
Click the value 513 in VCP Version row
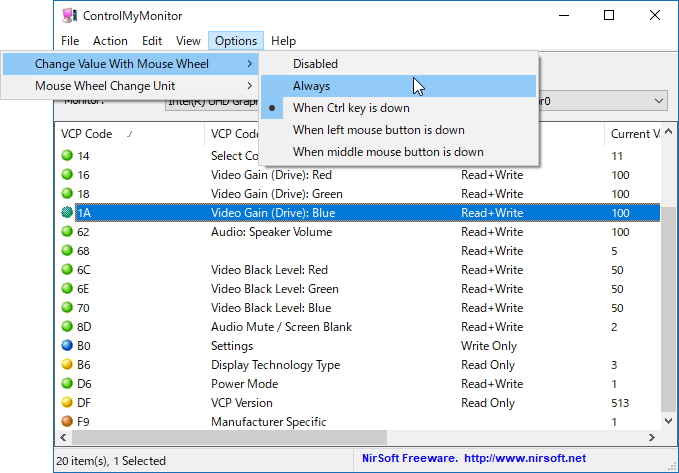tap(620, 403)
